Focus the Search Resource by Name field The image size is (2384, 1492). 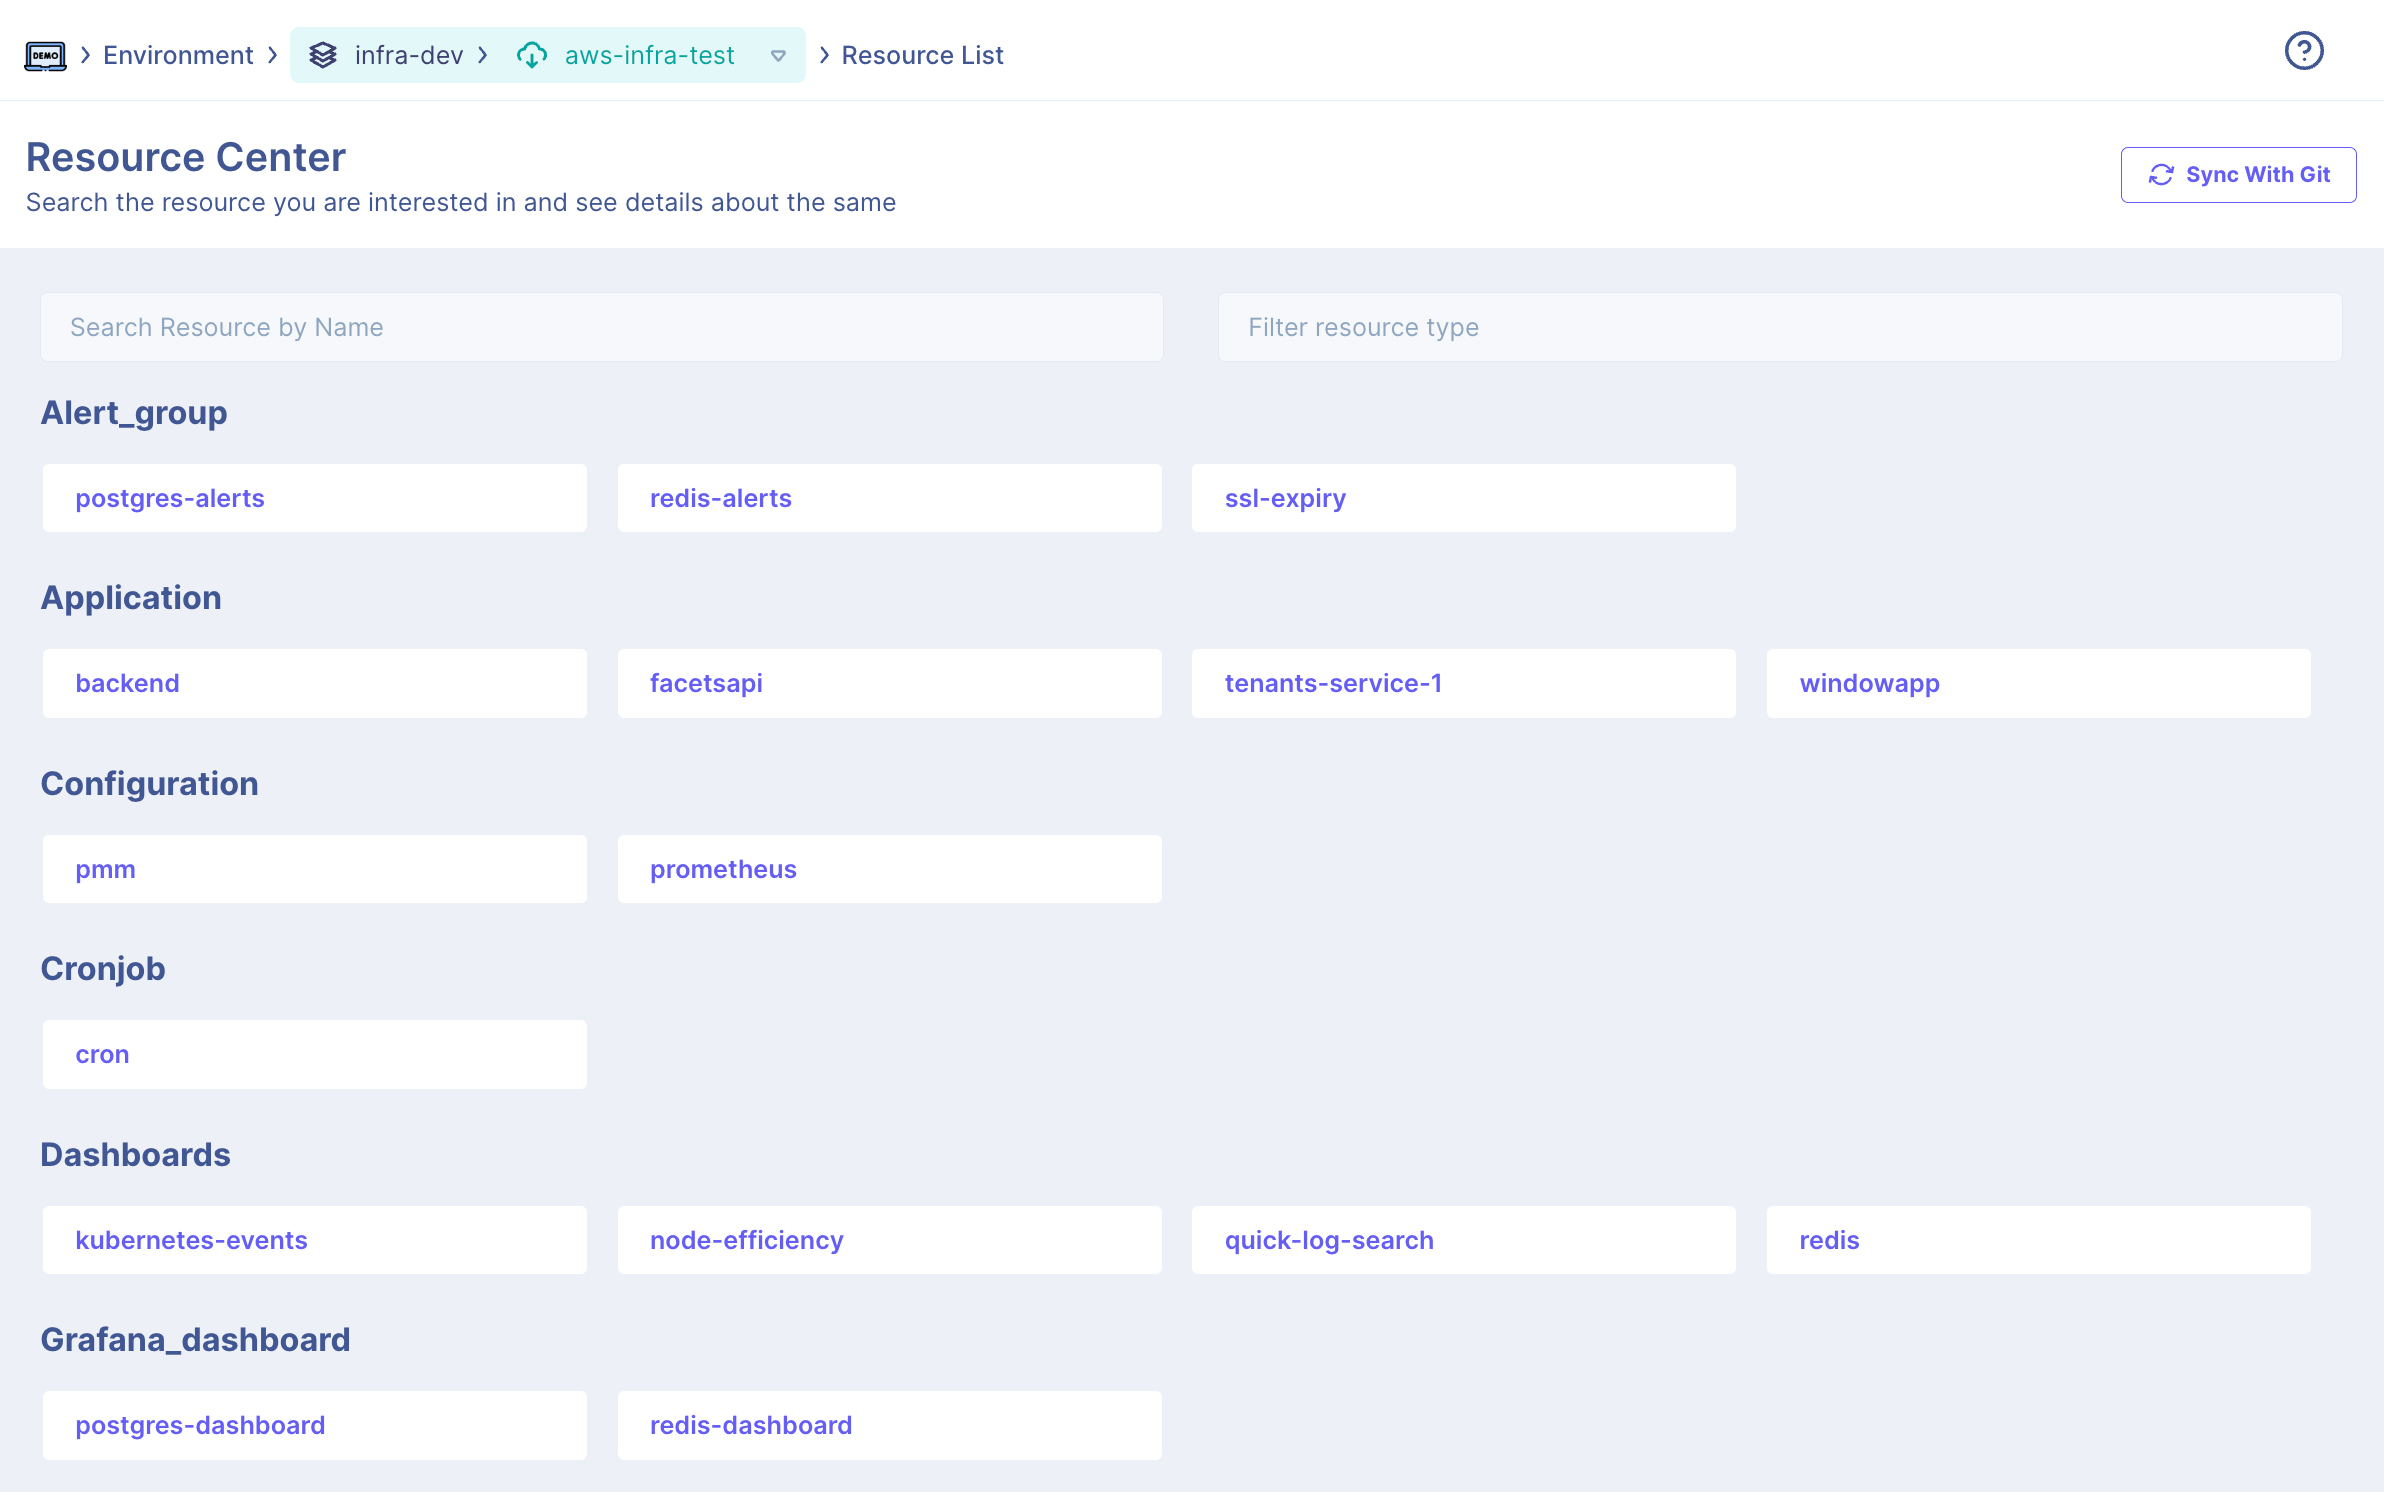[601, 327]
